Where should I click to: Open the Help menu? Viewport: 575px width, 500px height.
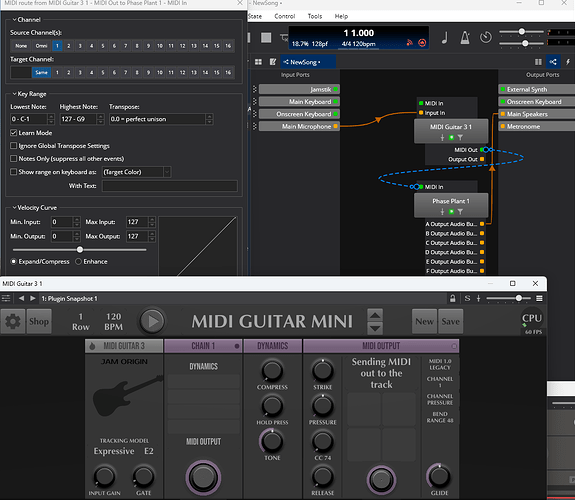pos(341,16)
